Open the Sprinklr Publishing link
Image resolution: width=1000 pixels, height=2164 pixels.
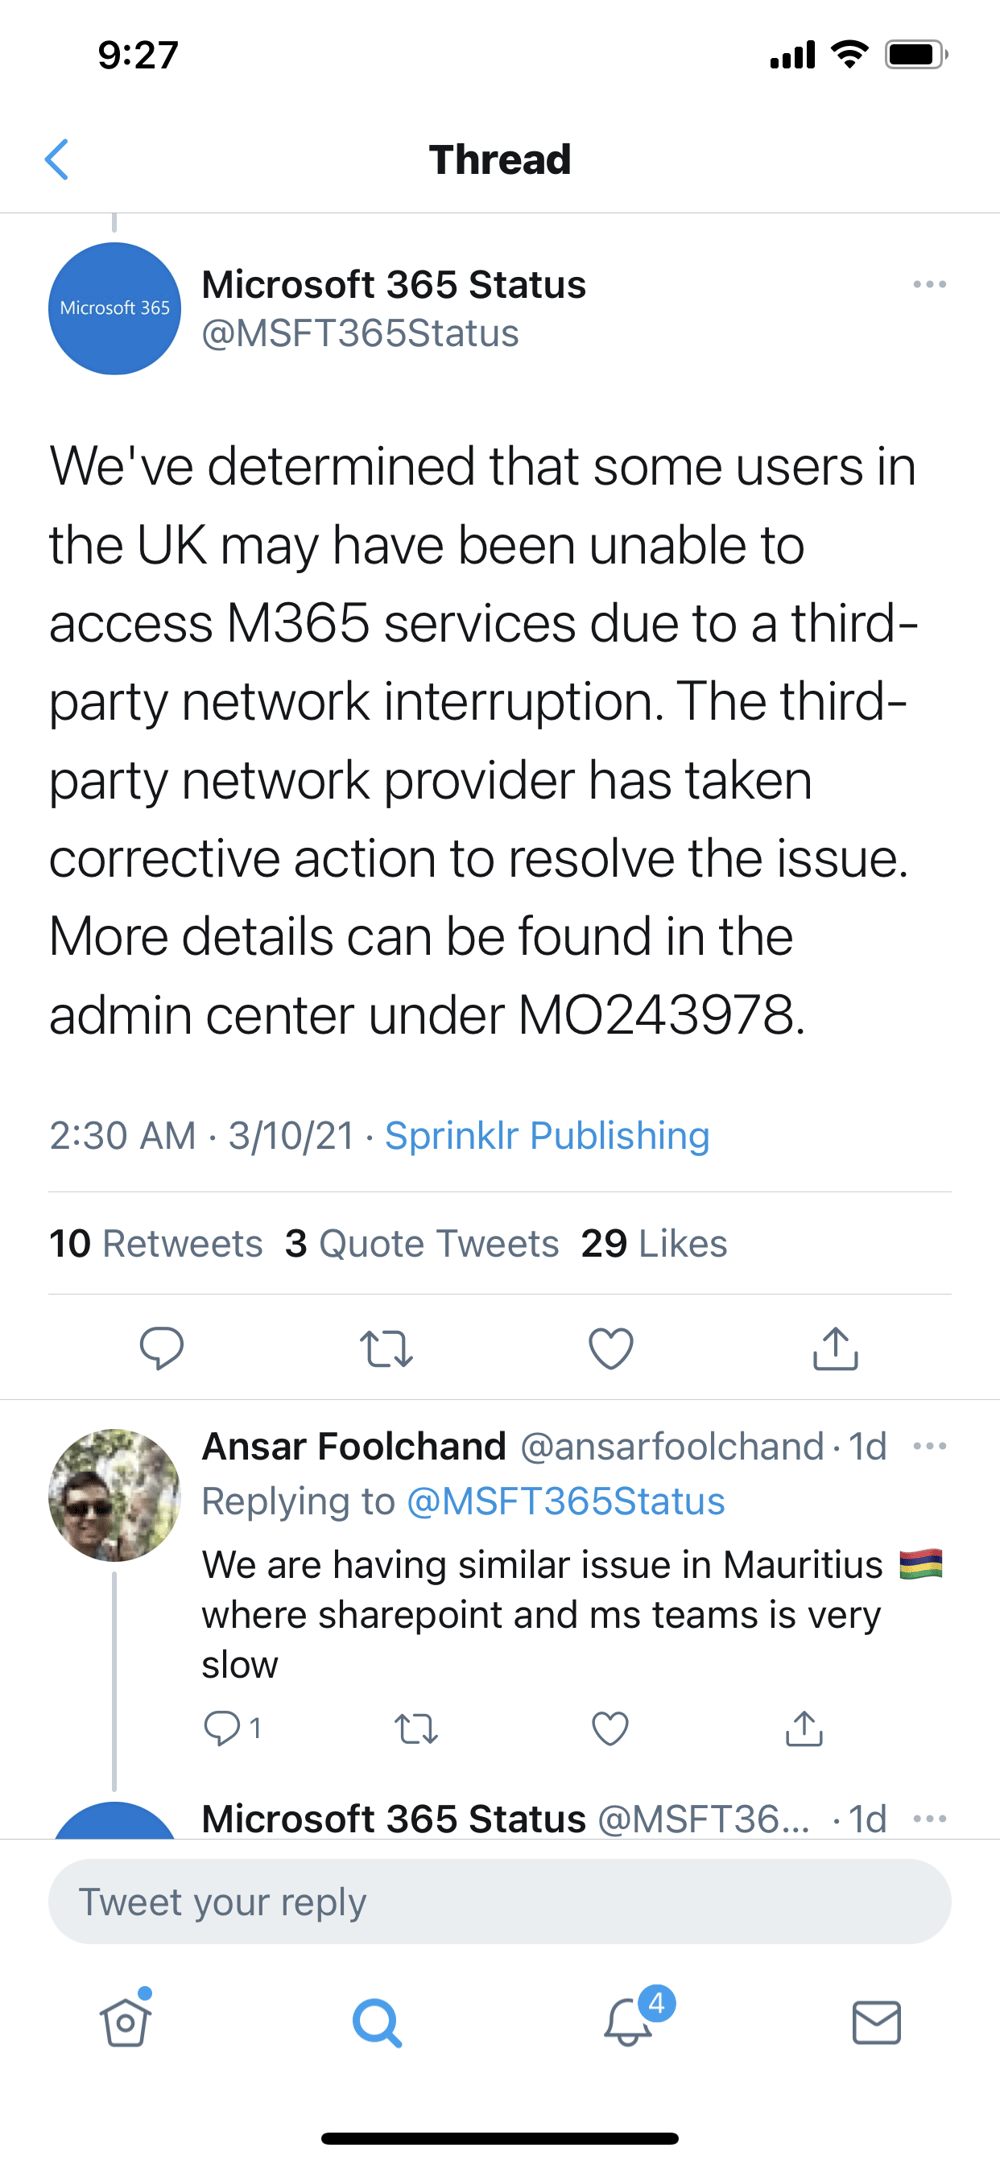coord(547,1136)
